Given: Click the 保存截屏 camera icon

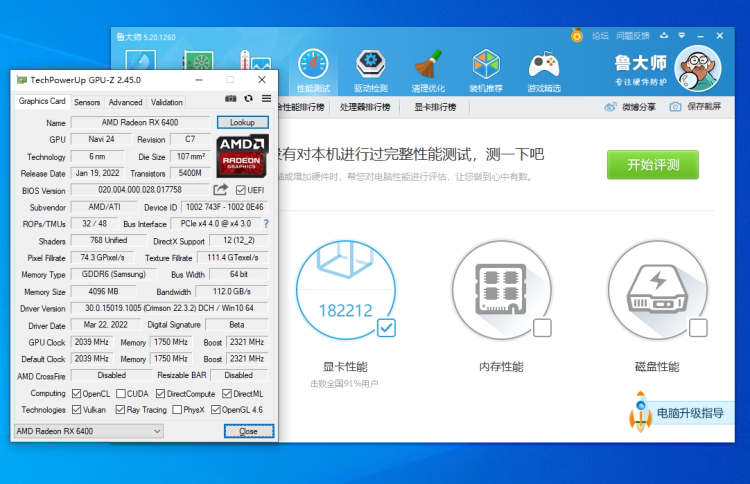Looking at the screenshot, I should coord(675,107).
